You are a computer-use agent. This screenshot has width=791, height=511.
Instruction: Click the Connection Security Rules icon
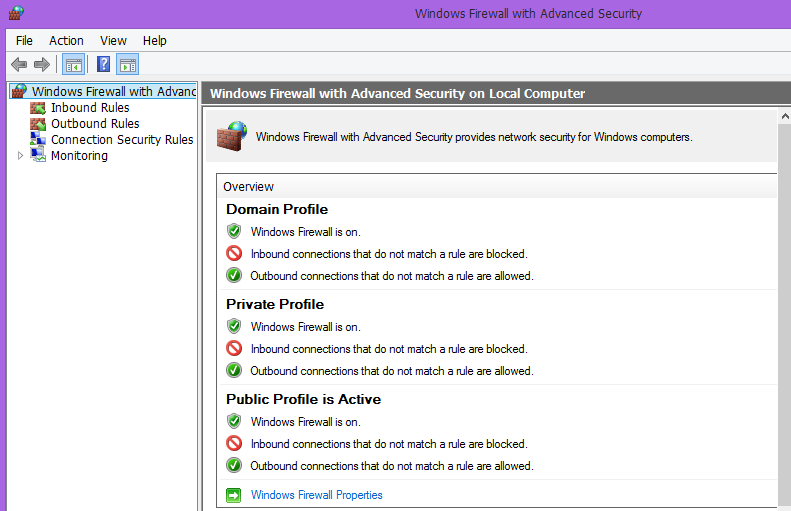point(38,139)
